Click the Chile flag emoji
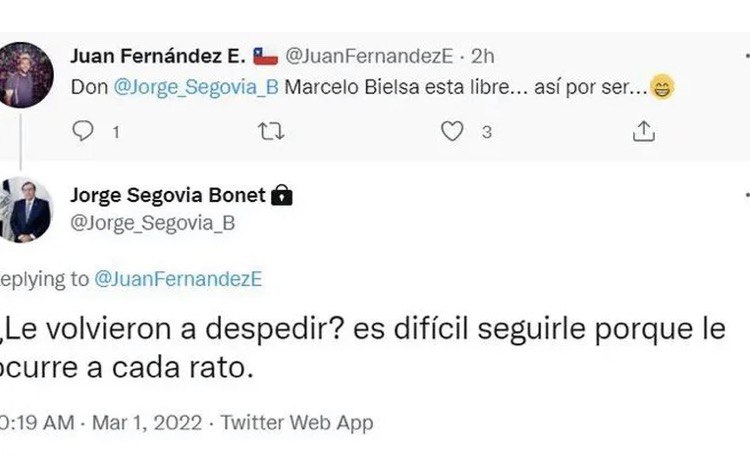 click(x=265, y=57)
